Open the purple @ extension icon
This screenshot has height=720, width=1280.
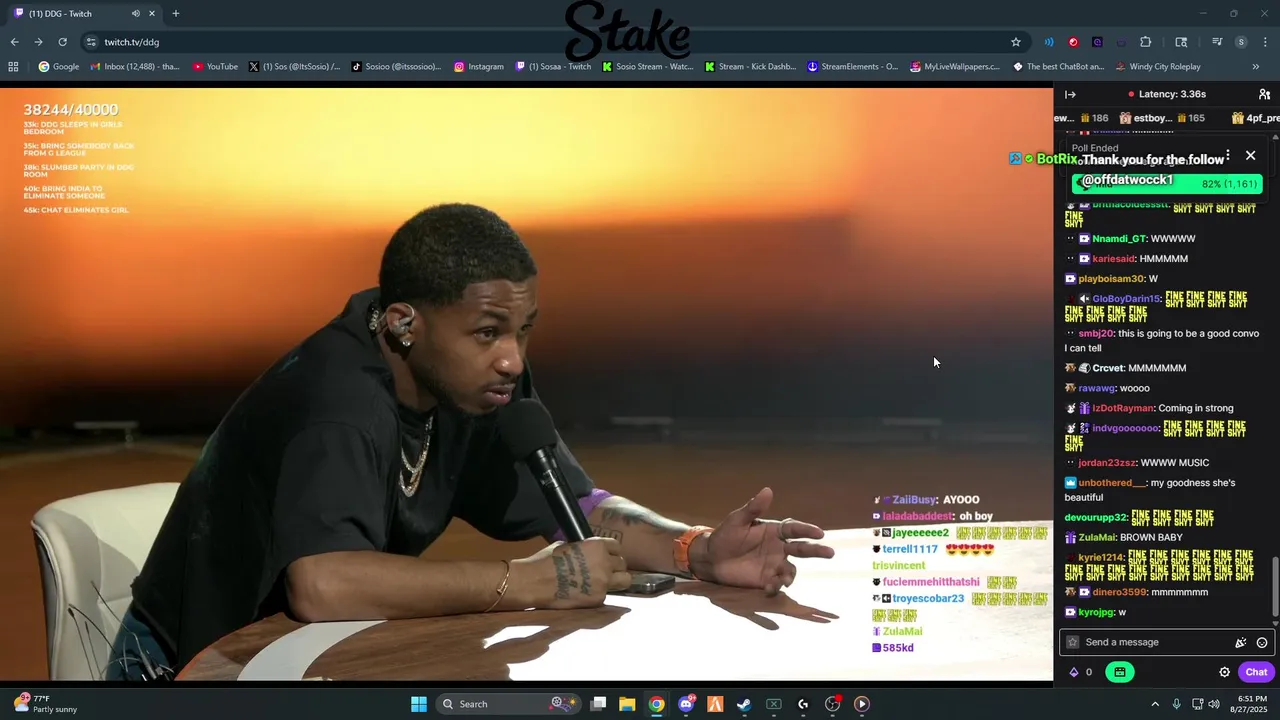tap(1097, 42)
